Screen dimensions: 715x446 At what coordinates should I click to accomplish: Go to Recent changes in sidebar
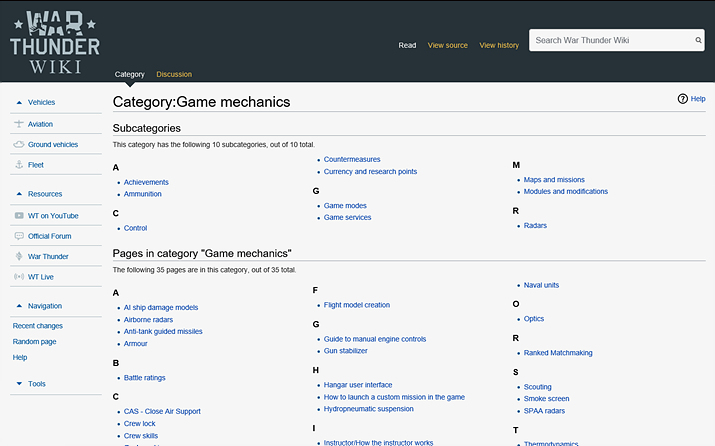(x=37, y=326)
